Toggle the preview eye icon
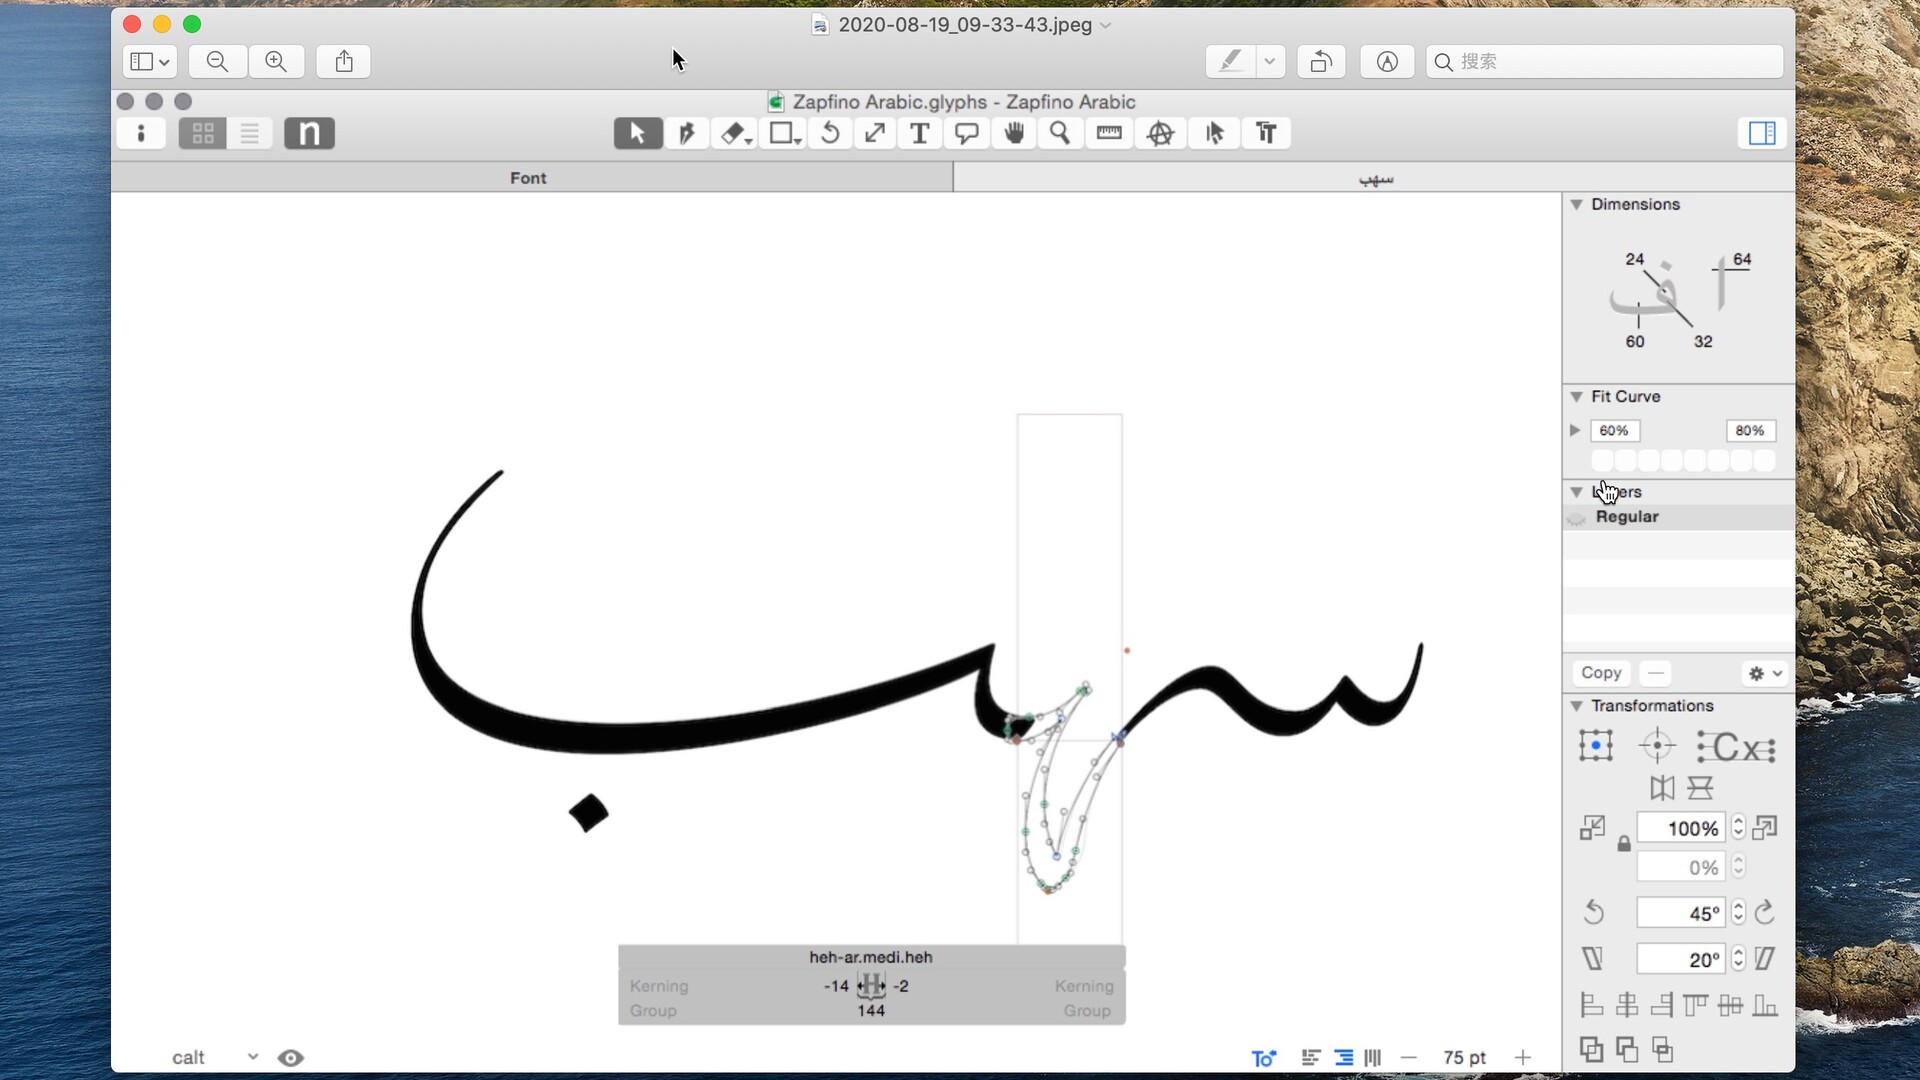 [291, 1057]
